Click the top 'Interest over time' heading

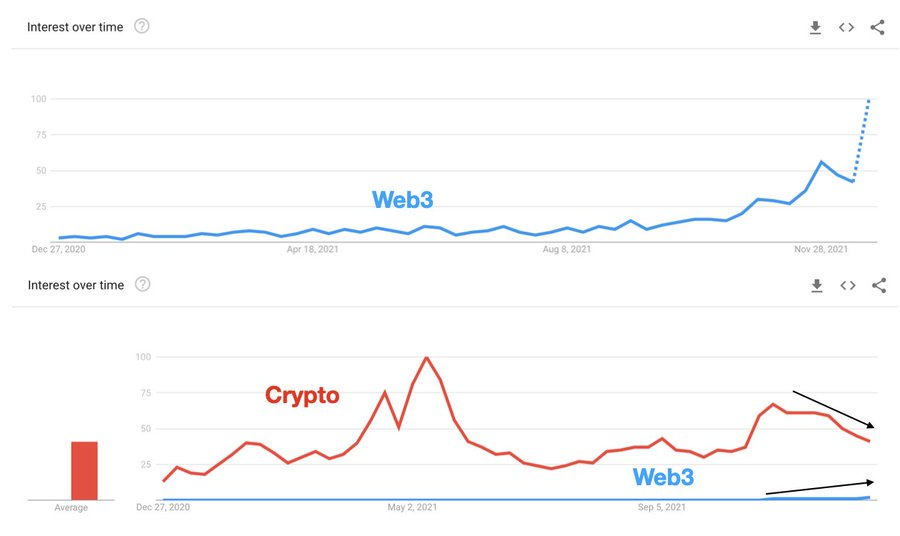pos(75,27)
